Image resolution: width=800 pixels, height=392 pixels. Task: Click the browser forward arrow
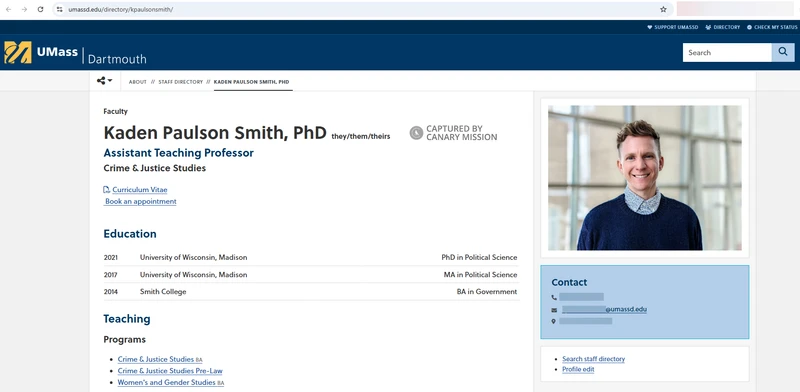pos(24,9)
